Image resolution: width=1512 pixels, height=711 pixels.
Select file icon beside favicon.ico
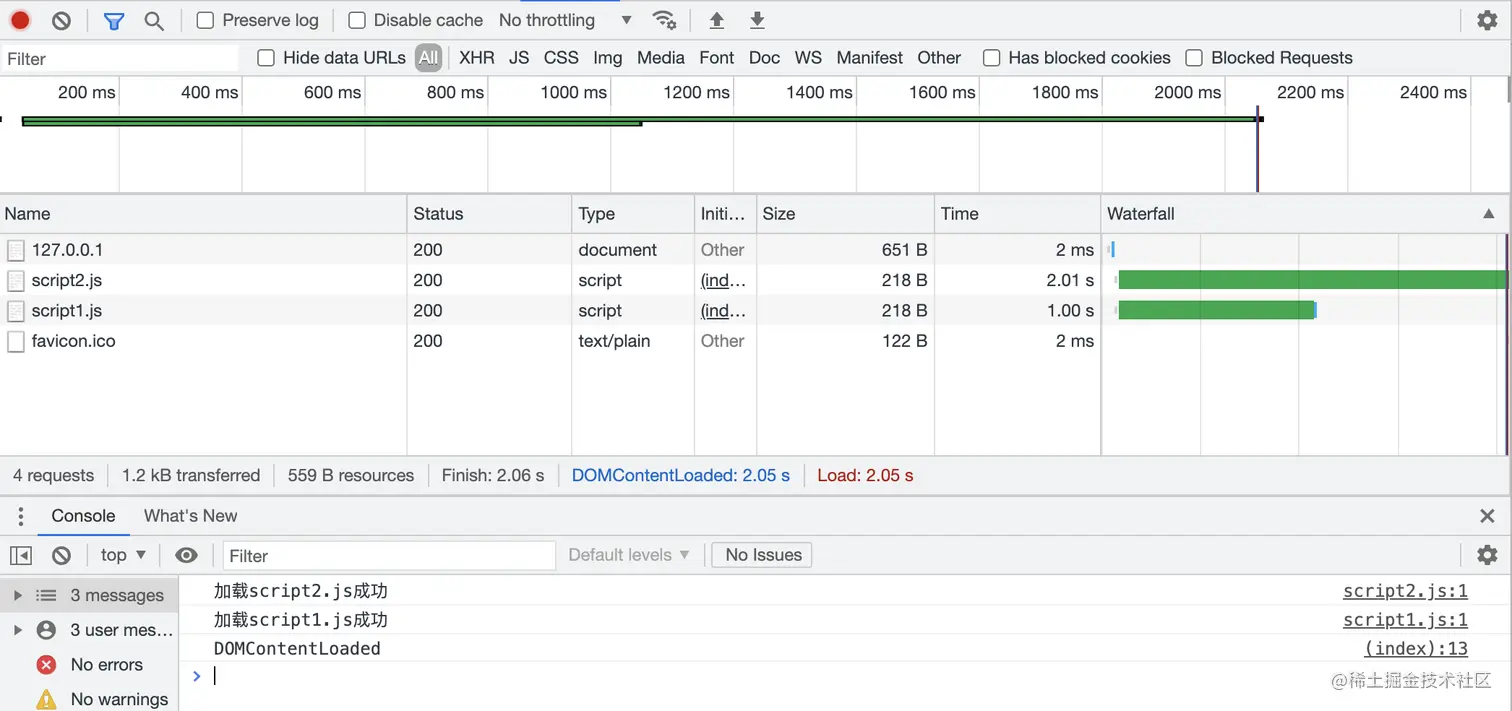pos(16,341)
